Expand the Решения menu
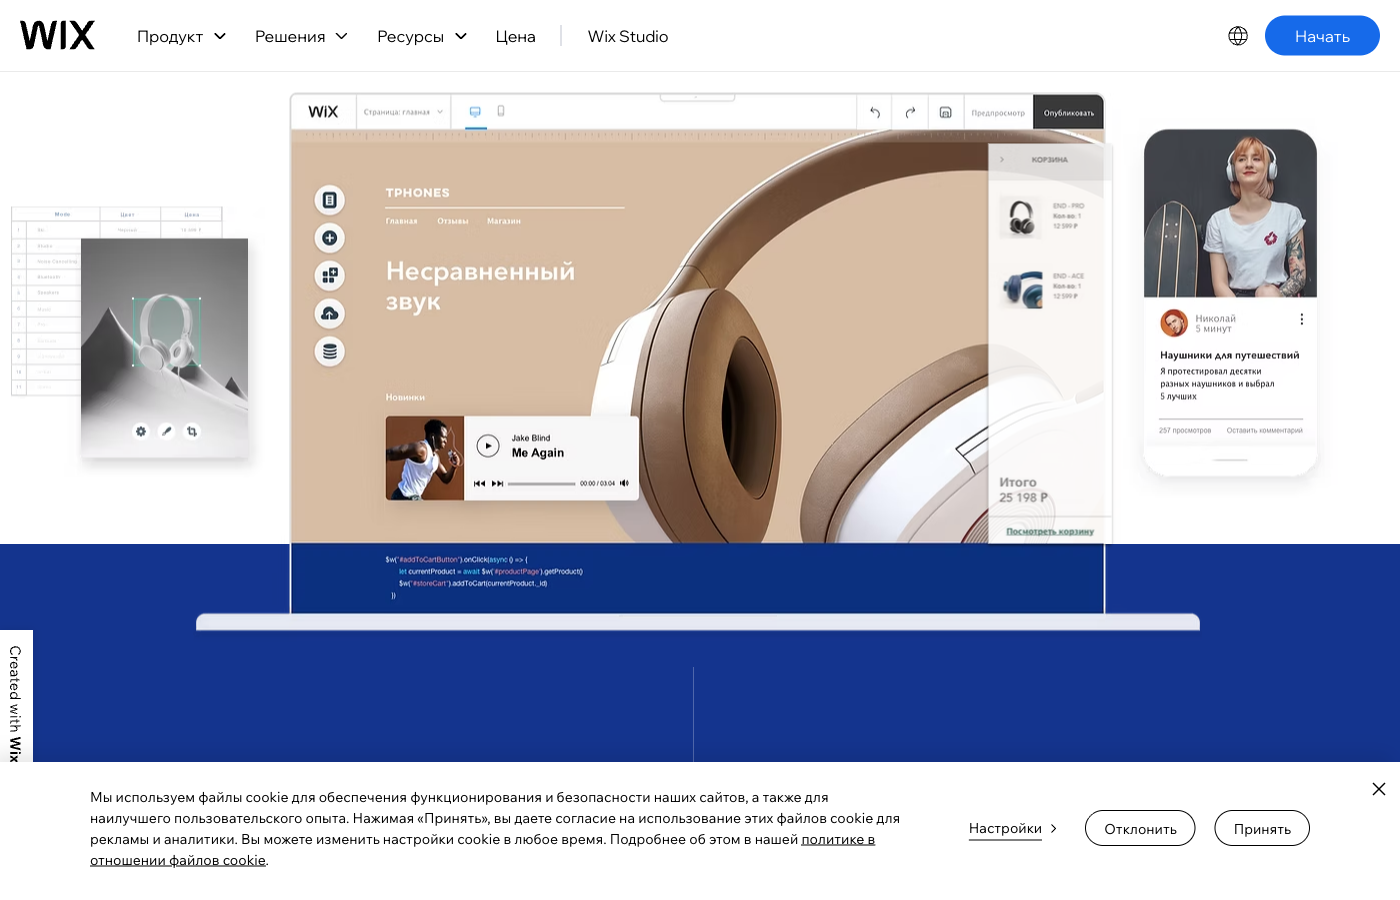This screenshot has height=900, width=1400. tap(301, 36)
